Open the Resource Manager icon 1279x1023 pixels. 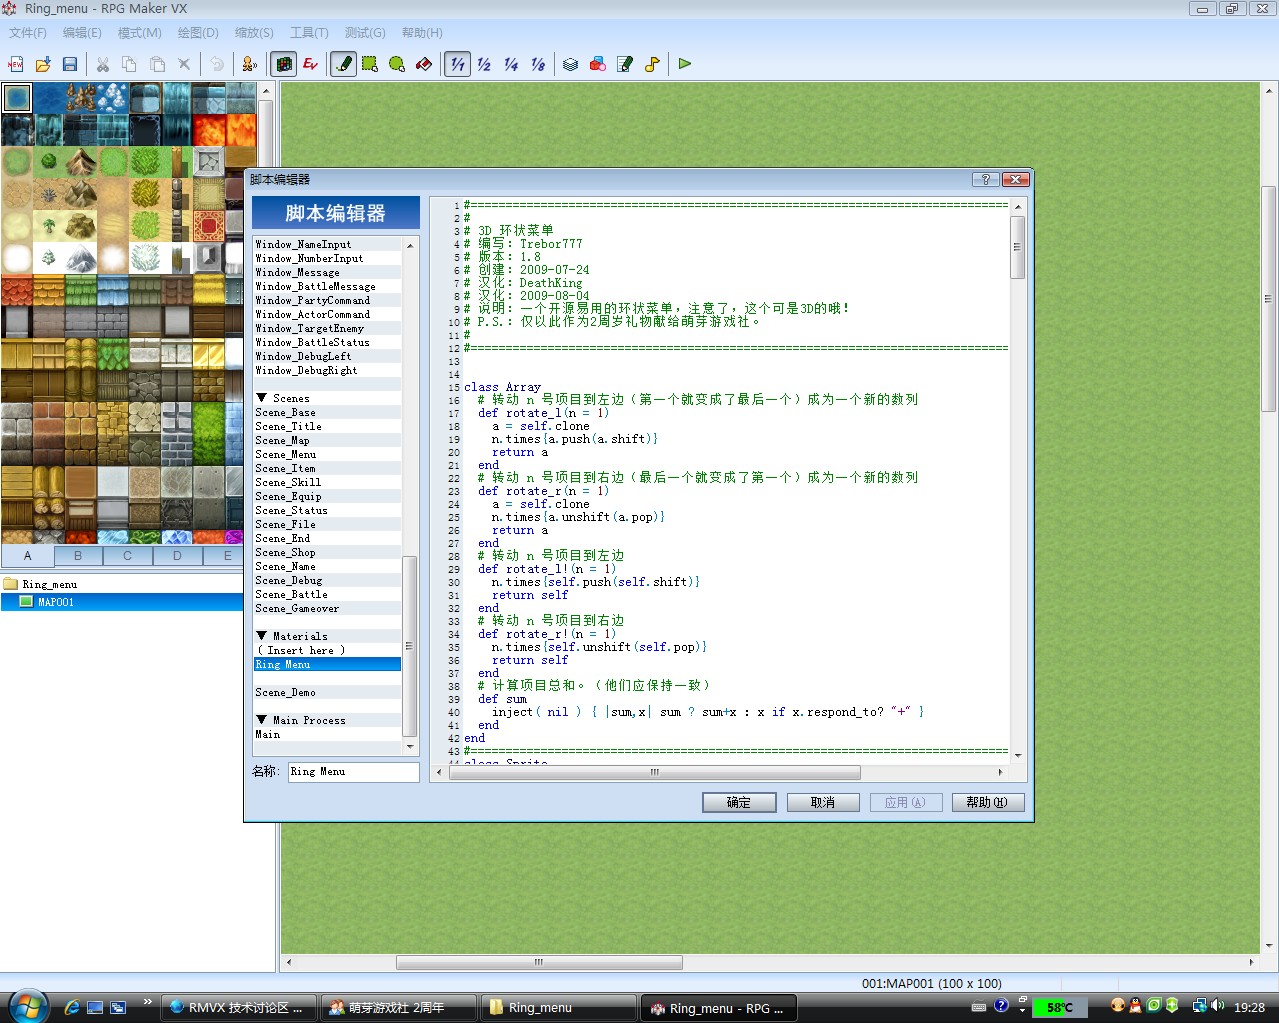pos(597,64)
